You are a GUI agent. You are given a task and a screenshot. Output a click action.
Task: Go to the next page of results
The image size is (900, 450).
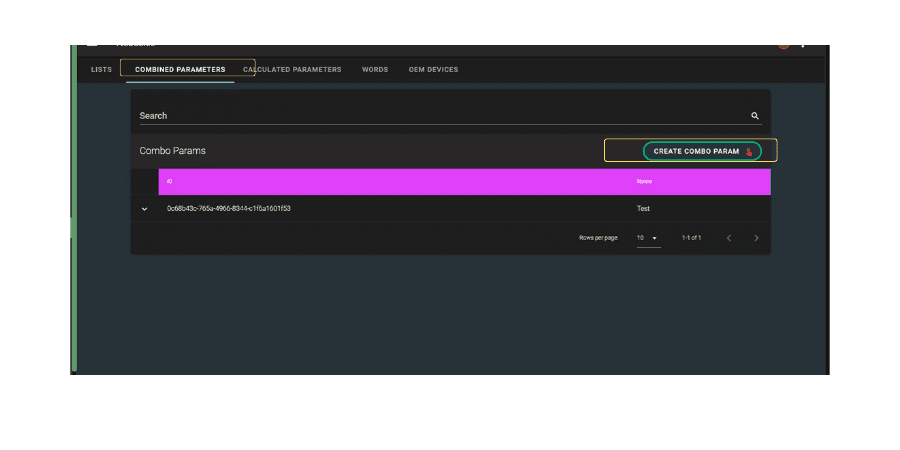(x=756, y=238)
